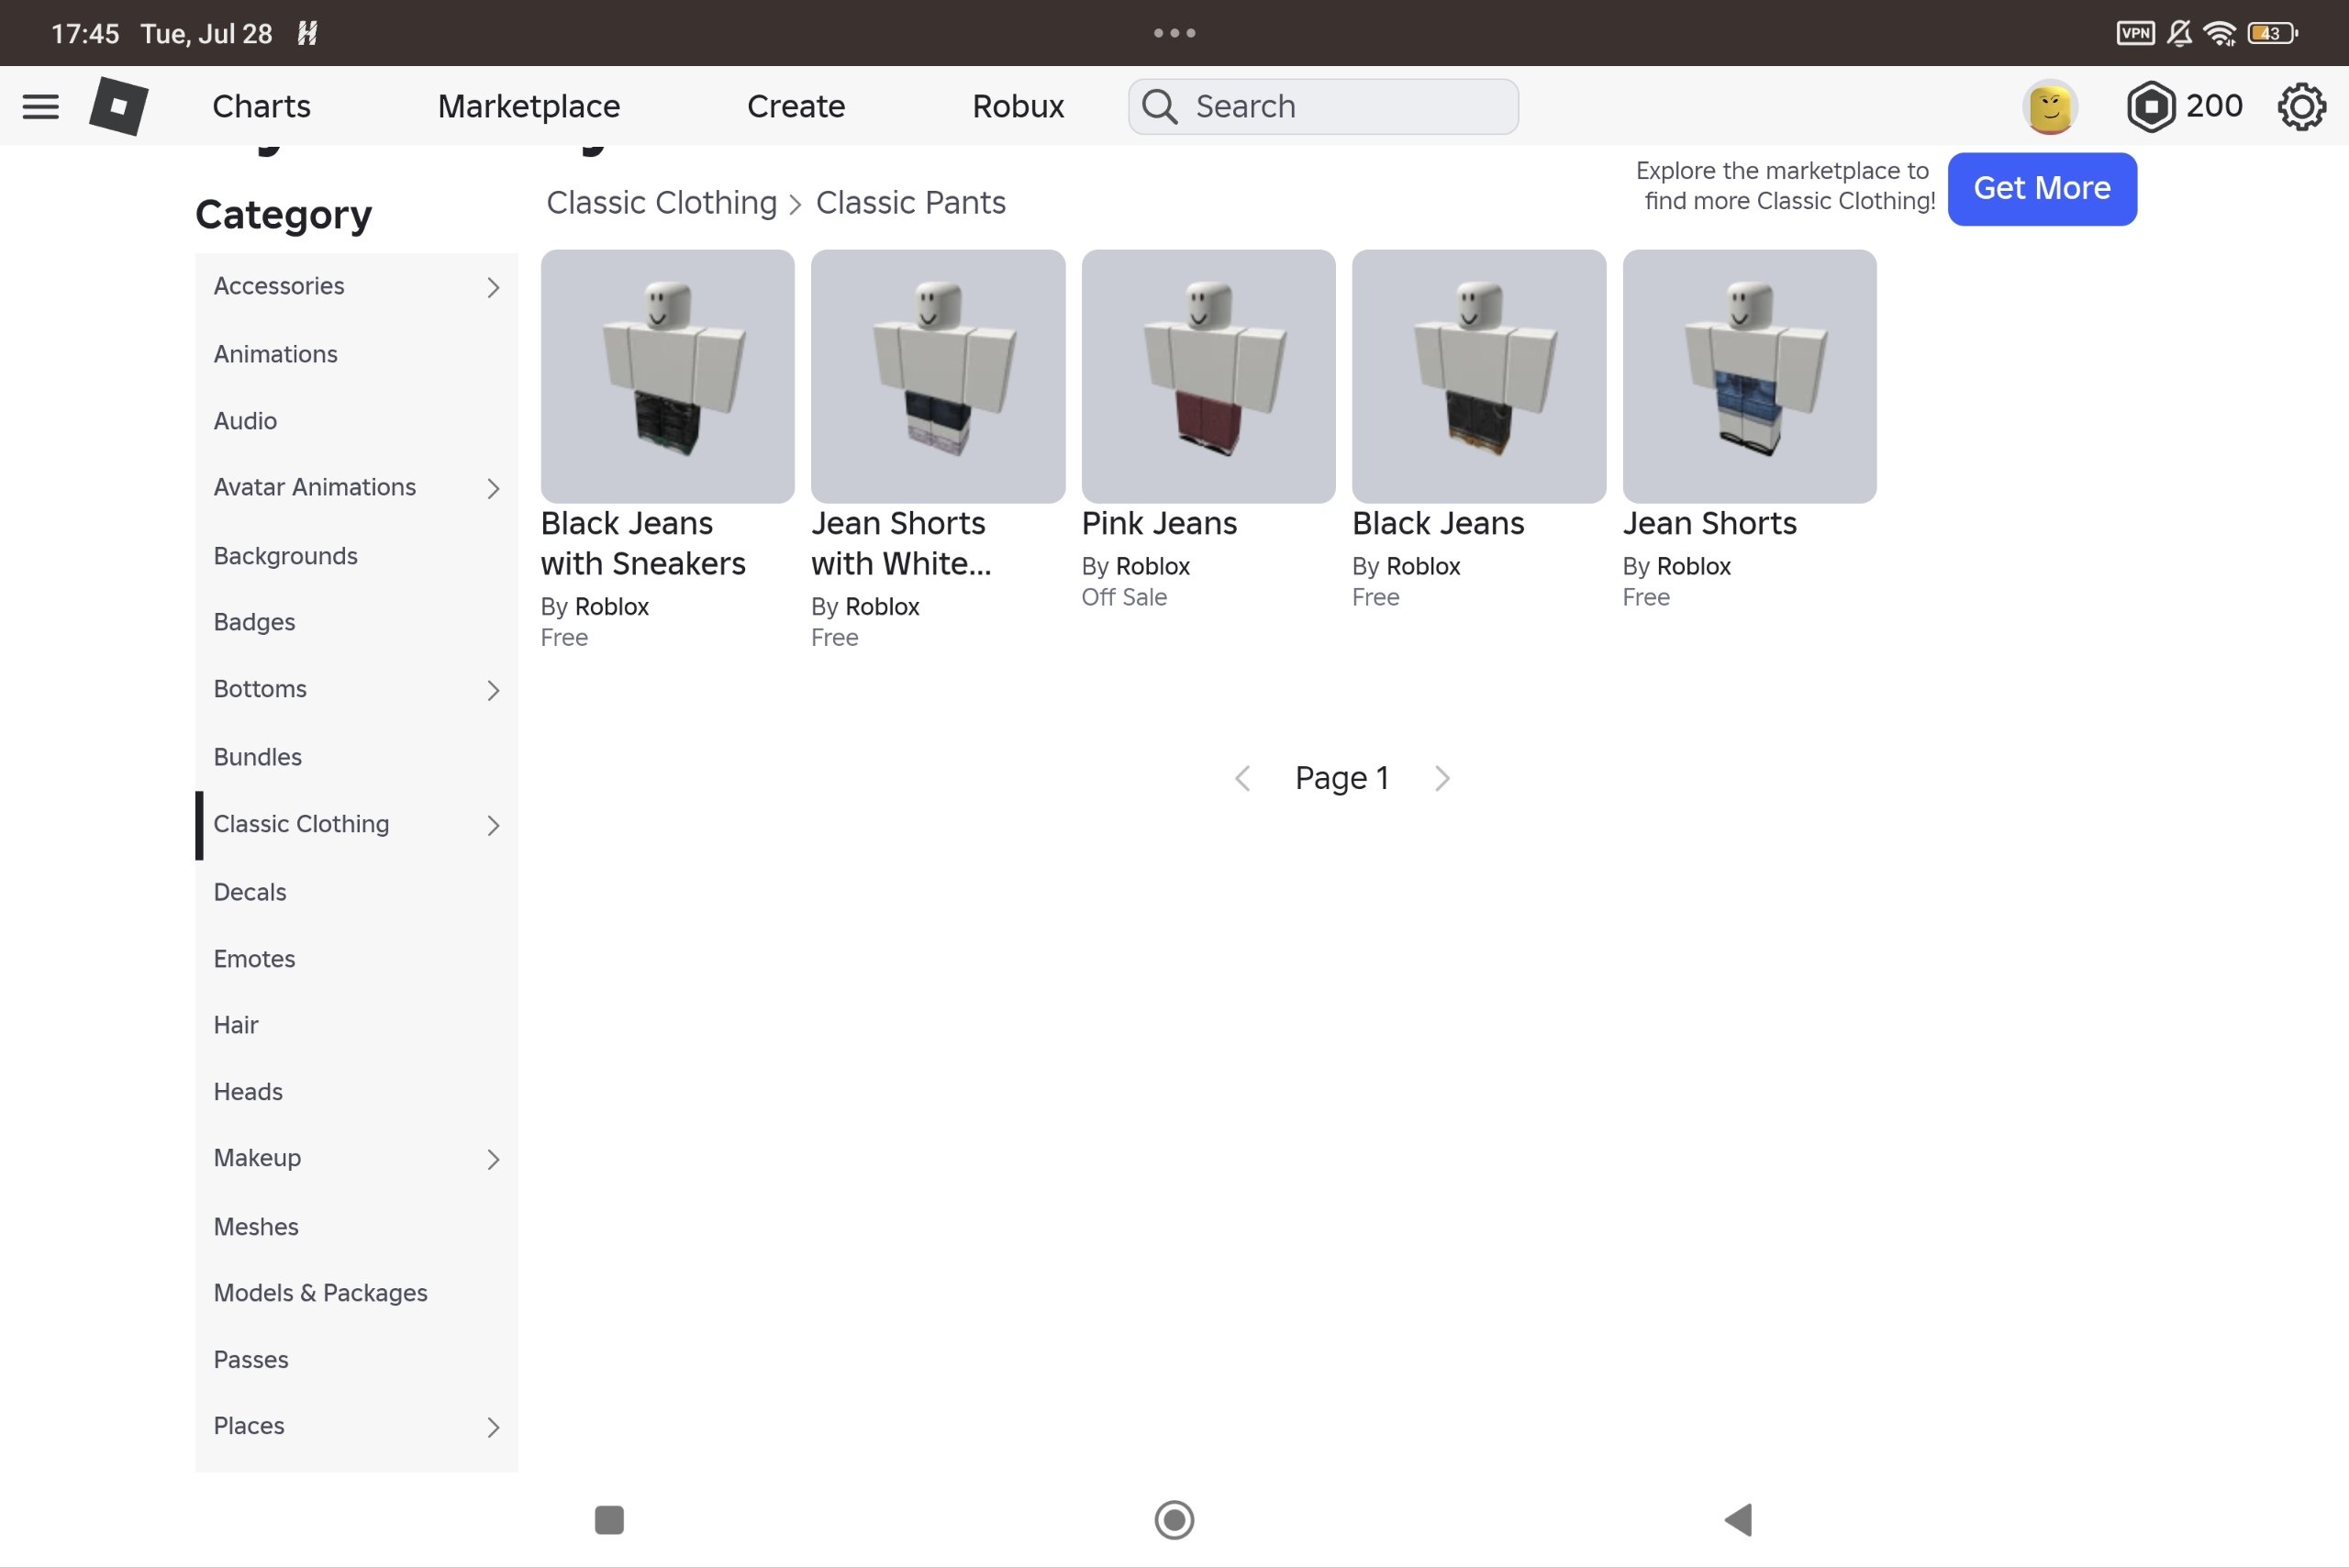Click the 200 Robux balance

(x=2214, y=106)
